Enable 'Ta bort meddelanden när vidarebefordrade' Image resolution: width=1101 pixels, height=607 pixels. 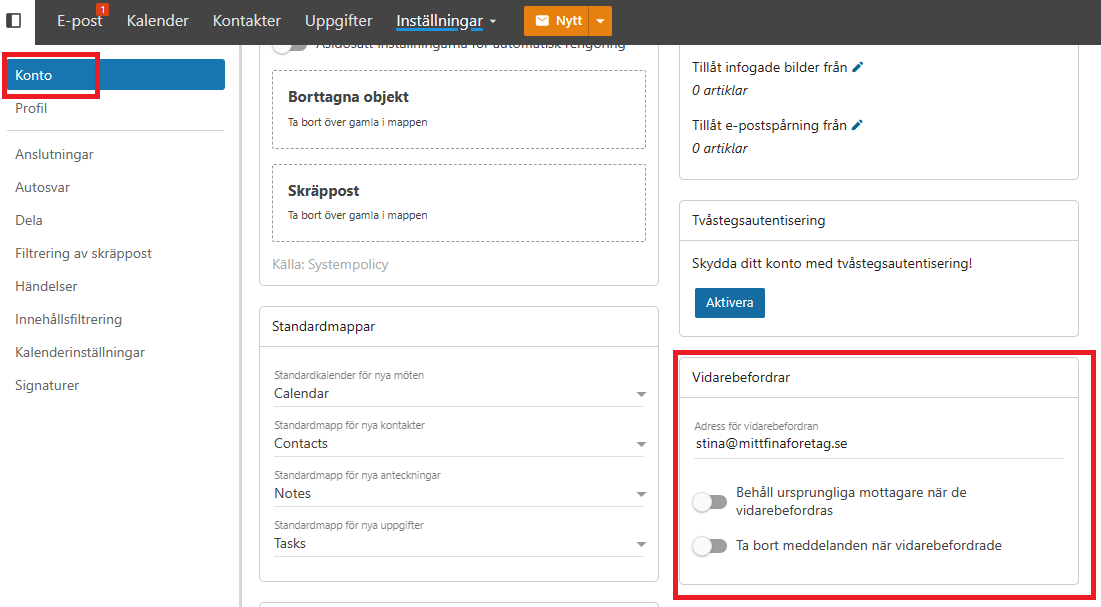709,546
